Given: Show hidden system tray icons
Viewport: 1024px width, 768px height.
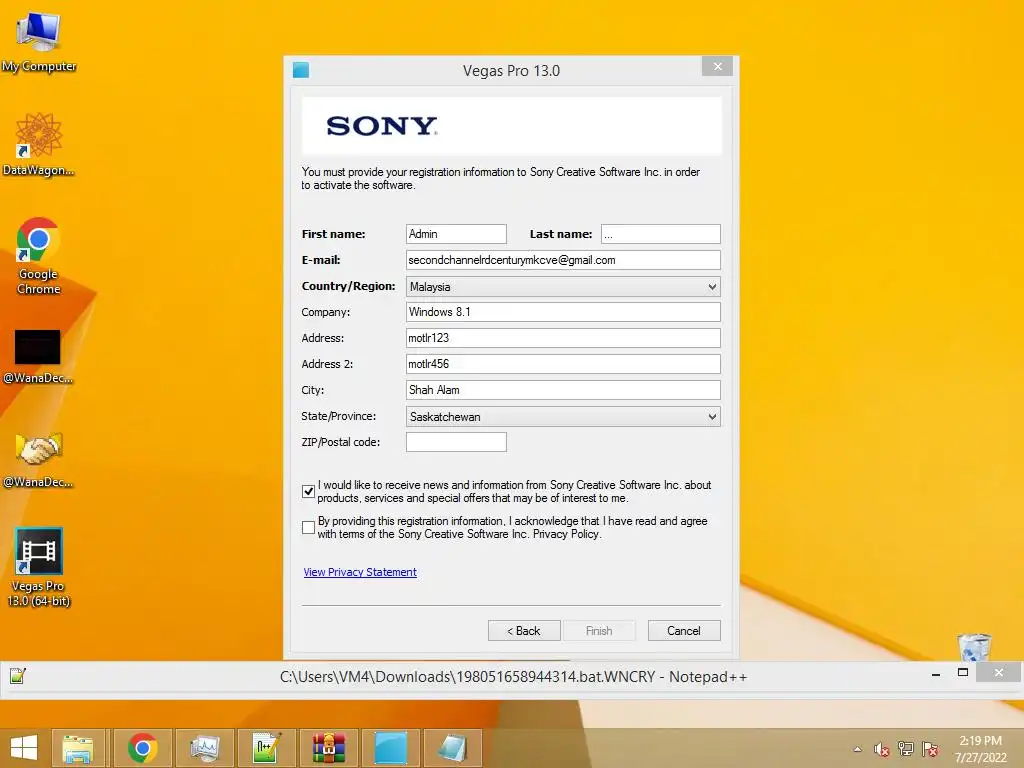Looking at the screenshot, I should (857, 749).
